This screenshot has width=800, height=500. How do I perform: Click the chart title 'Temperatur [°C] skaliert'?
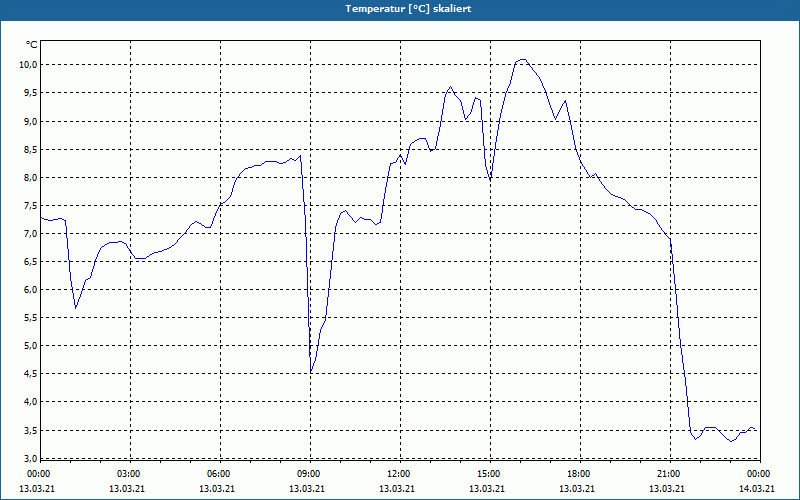point(408,9)
